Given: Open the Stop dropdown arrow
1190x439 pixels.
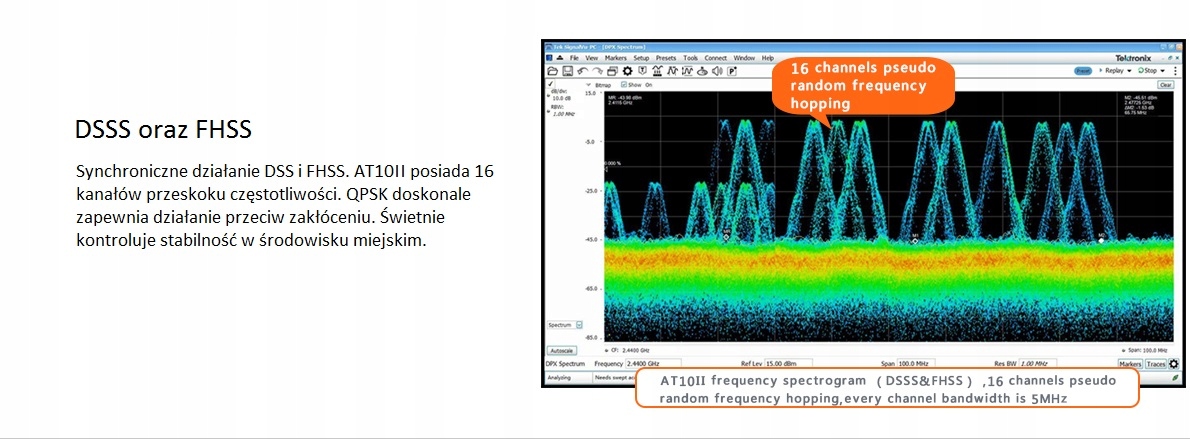Looking at the screenshot, I should (x=1162, y=71).
